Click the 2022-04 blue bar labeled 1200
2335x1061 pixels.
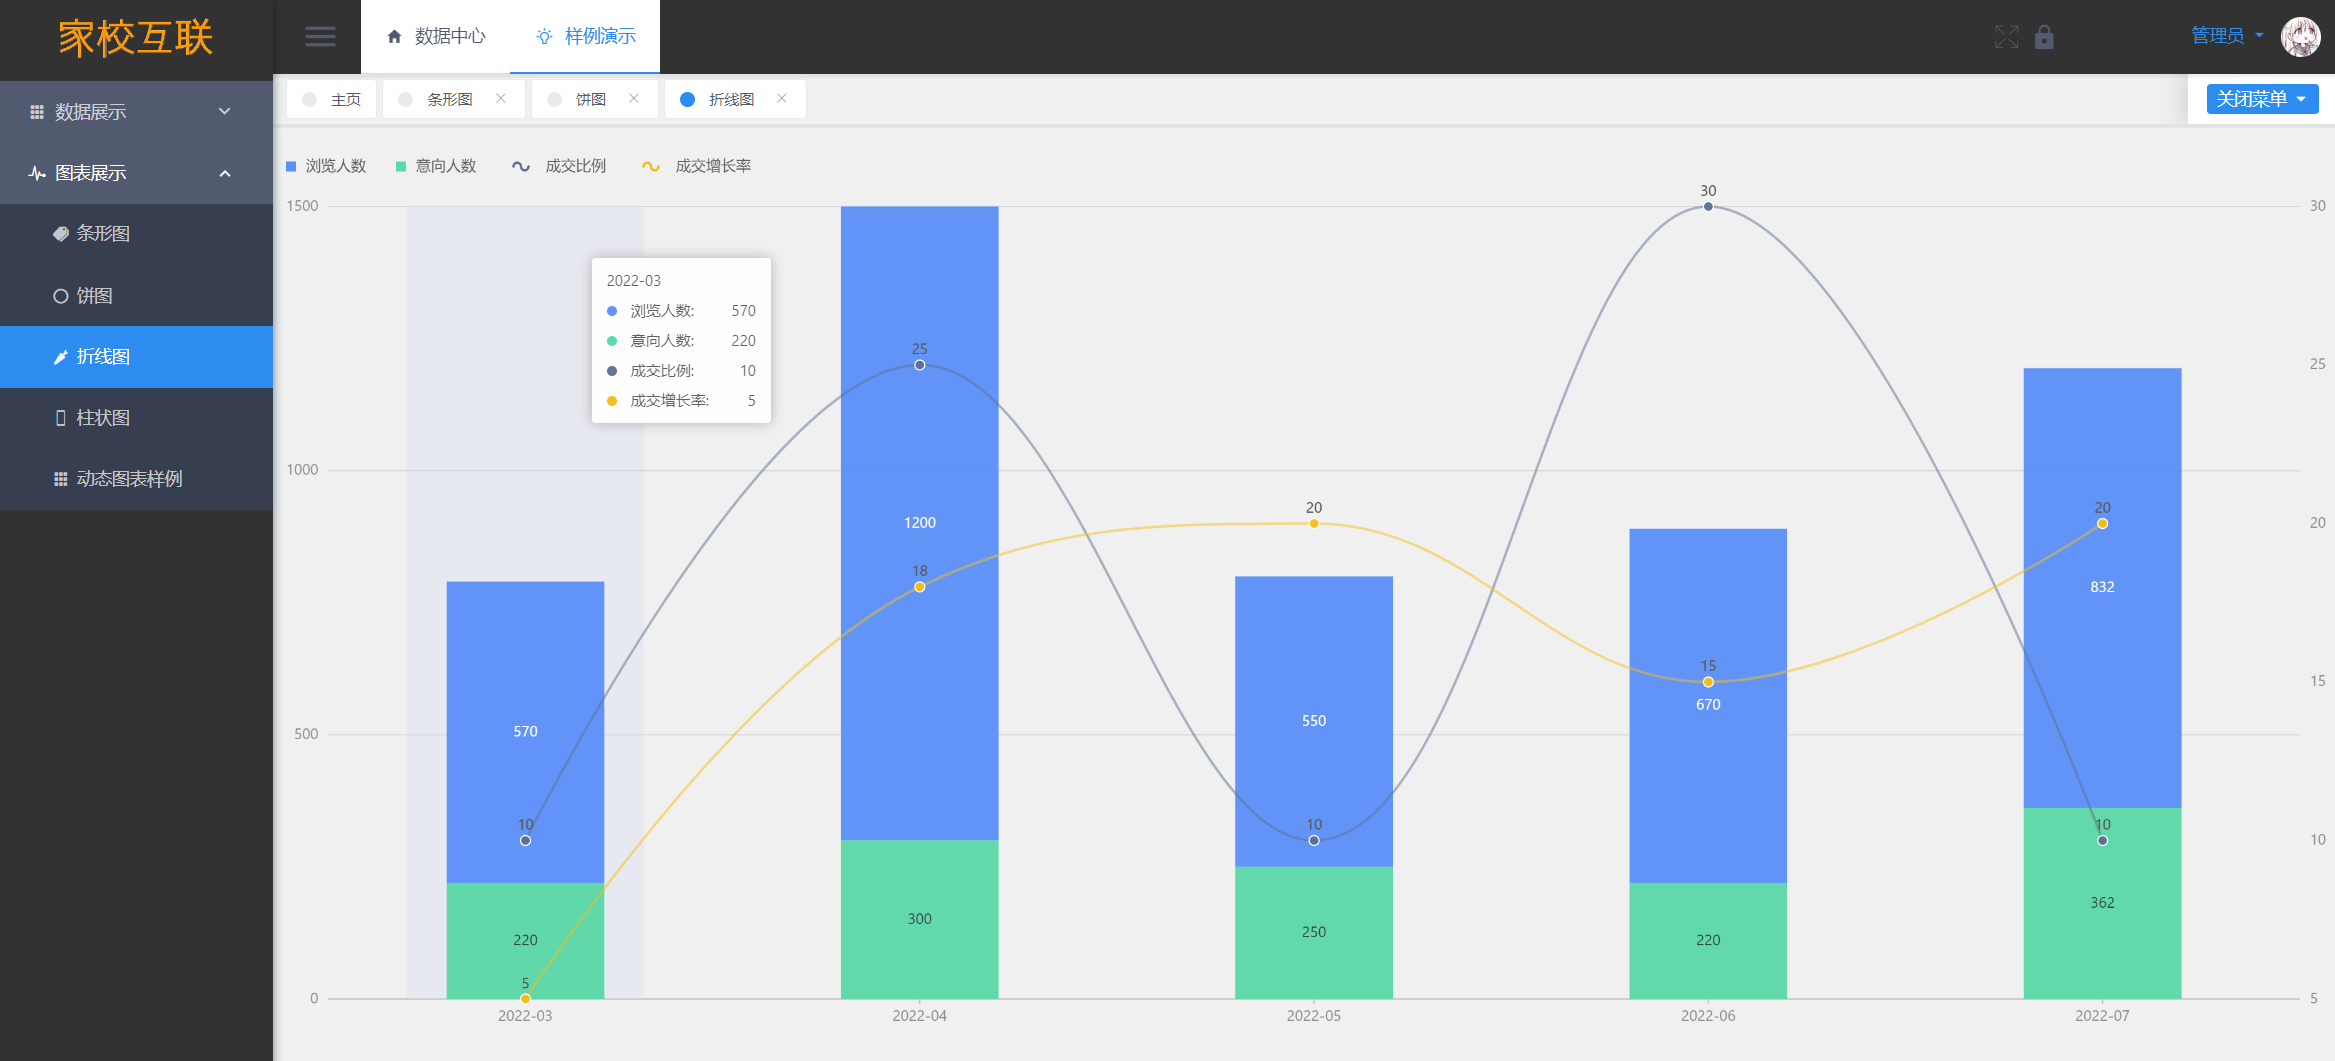coord(919,523)
